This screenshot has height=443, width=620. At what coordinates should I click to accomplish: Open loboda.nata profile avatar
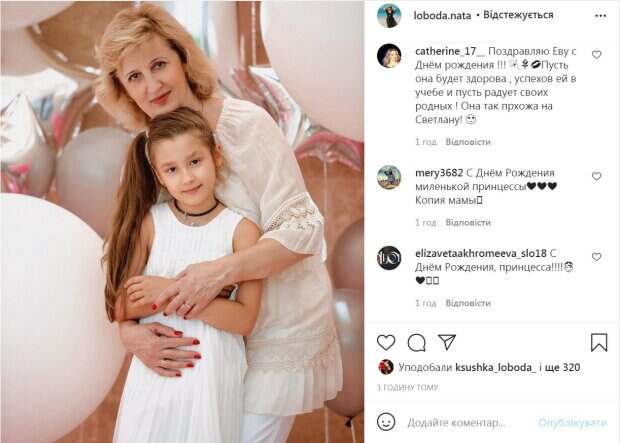[x=389, y=16]
